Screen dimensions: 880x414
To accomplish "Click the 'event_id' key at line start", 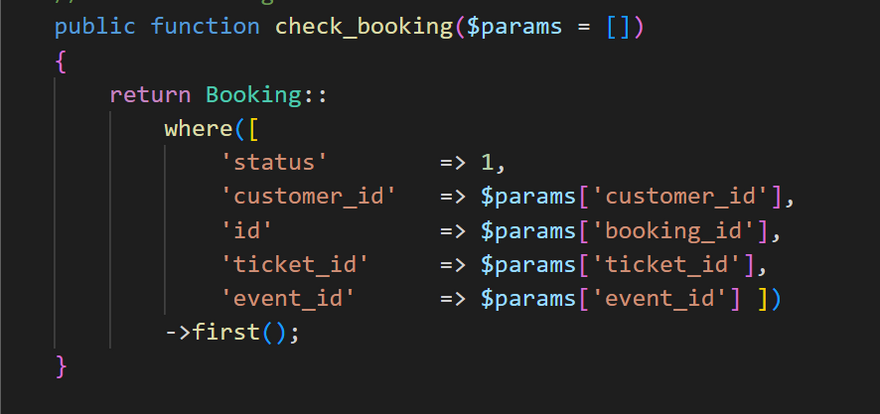I will (x=288, y=299).
